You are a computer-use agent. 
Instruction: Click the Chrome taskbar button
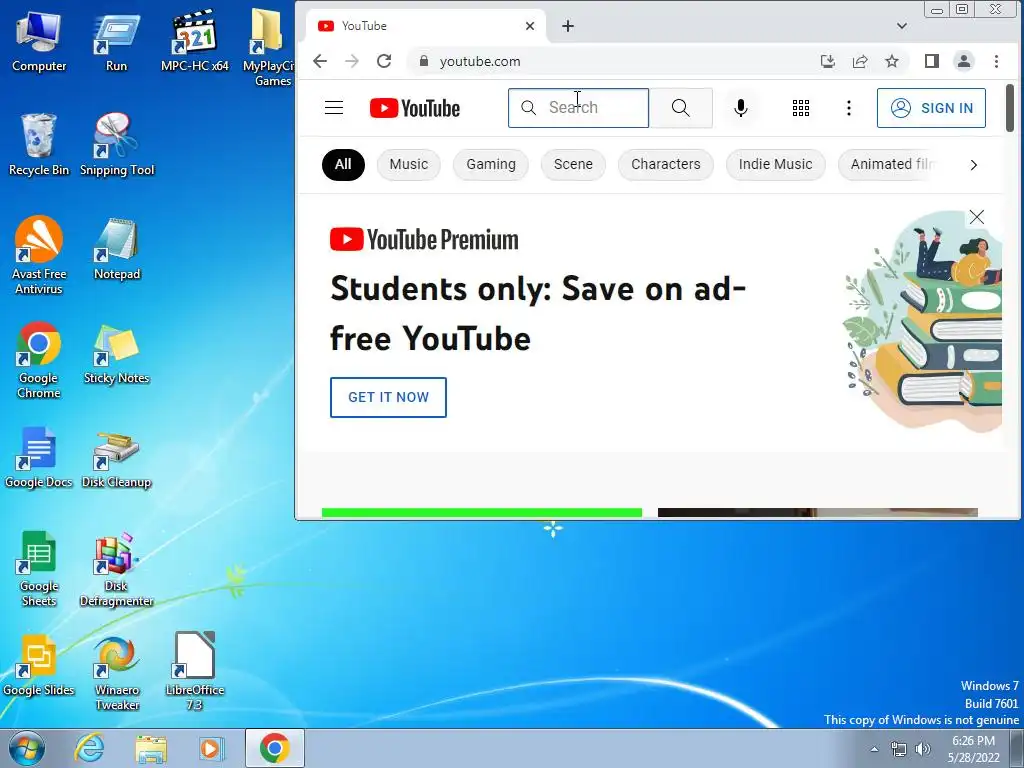click(275, 748)
